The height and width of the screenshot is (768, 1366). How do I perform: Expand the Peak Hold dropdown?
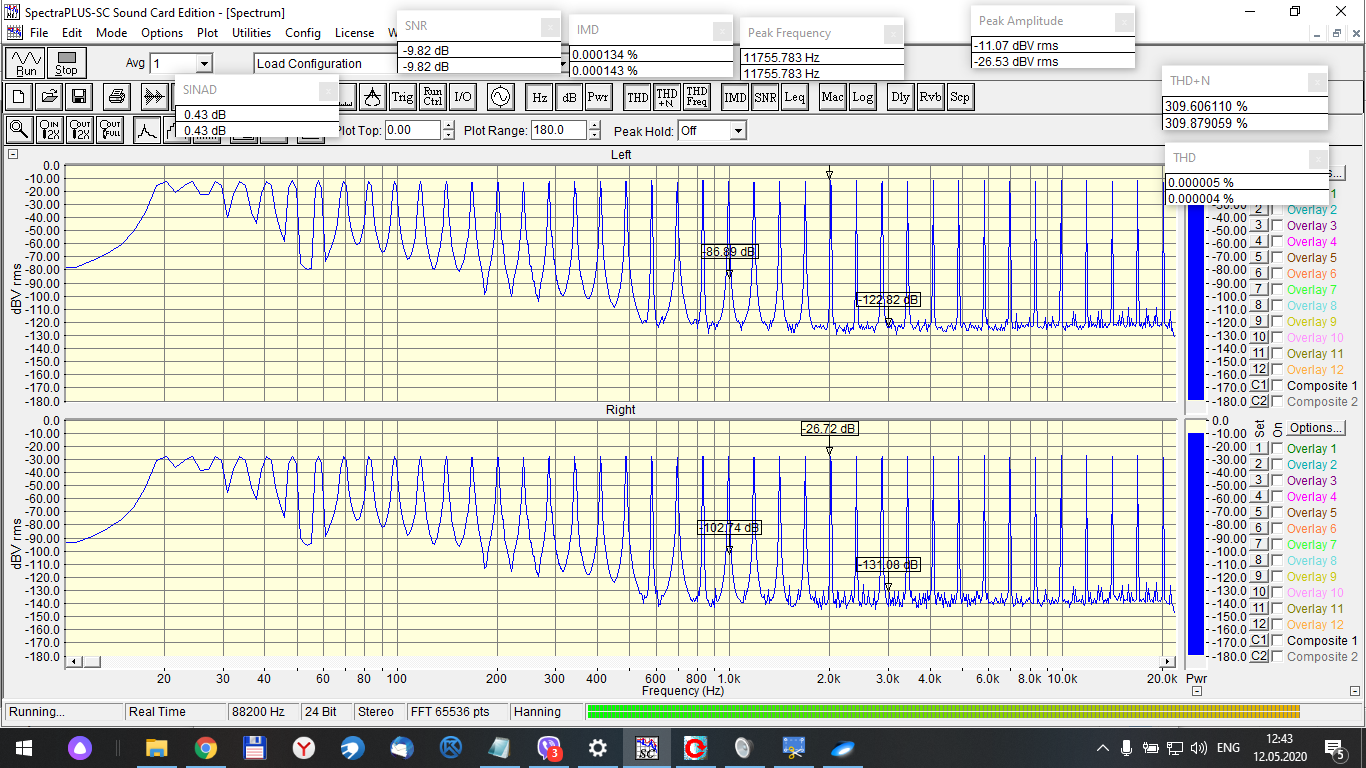[x=737, y=131]
